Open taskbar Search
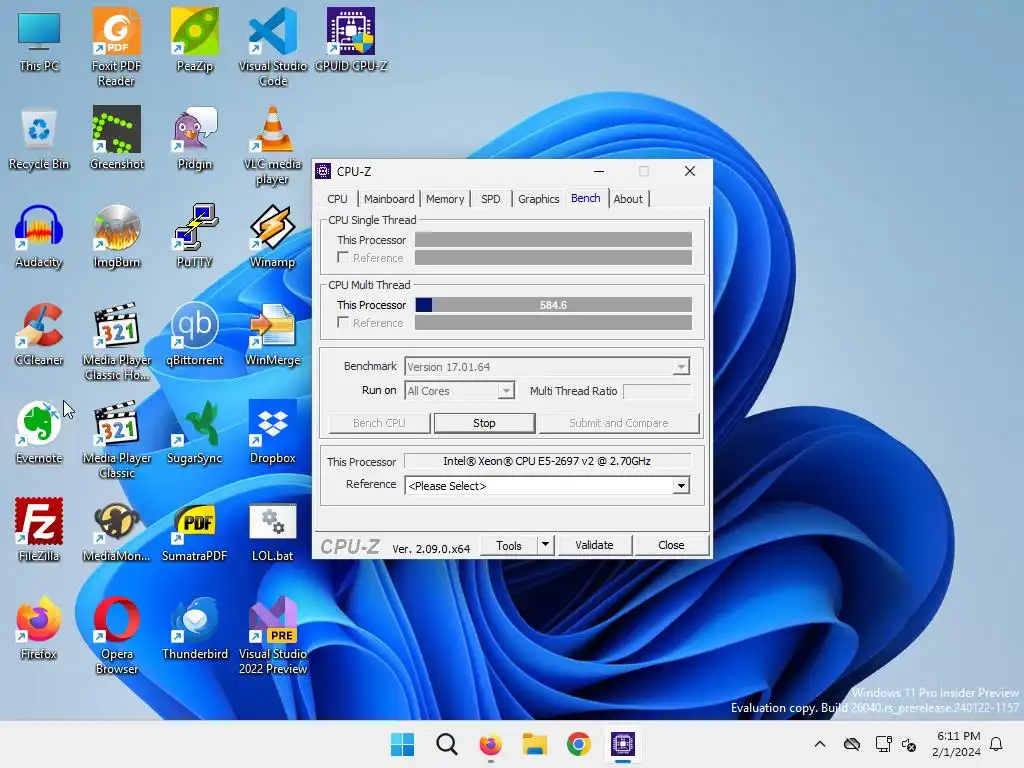The width and height of the screenshot is (1024, 768). tap(447, 744)
